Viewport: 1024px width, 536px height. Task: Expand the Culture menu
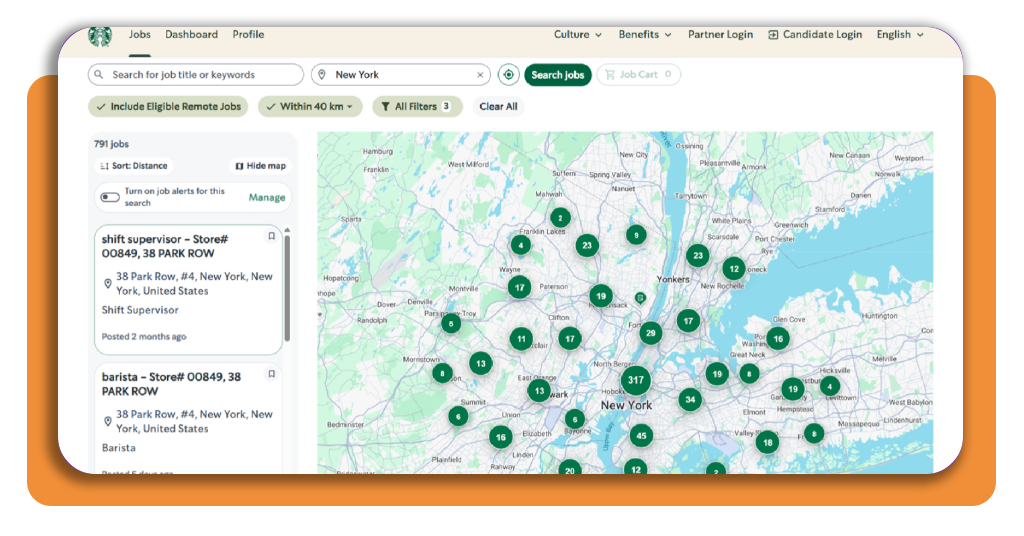(577, 35)
